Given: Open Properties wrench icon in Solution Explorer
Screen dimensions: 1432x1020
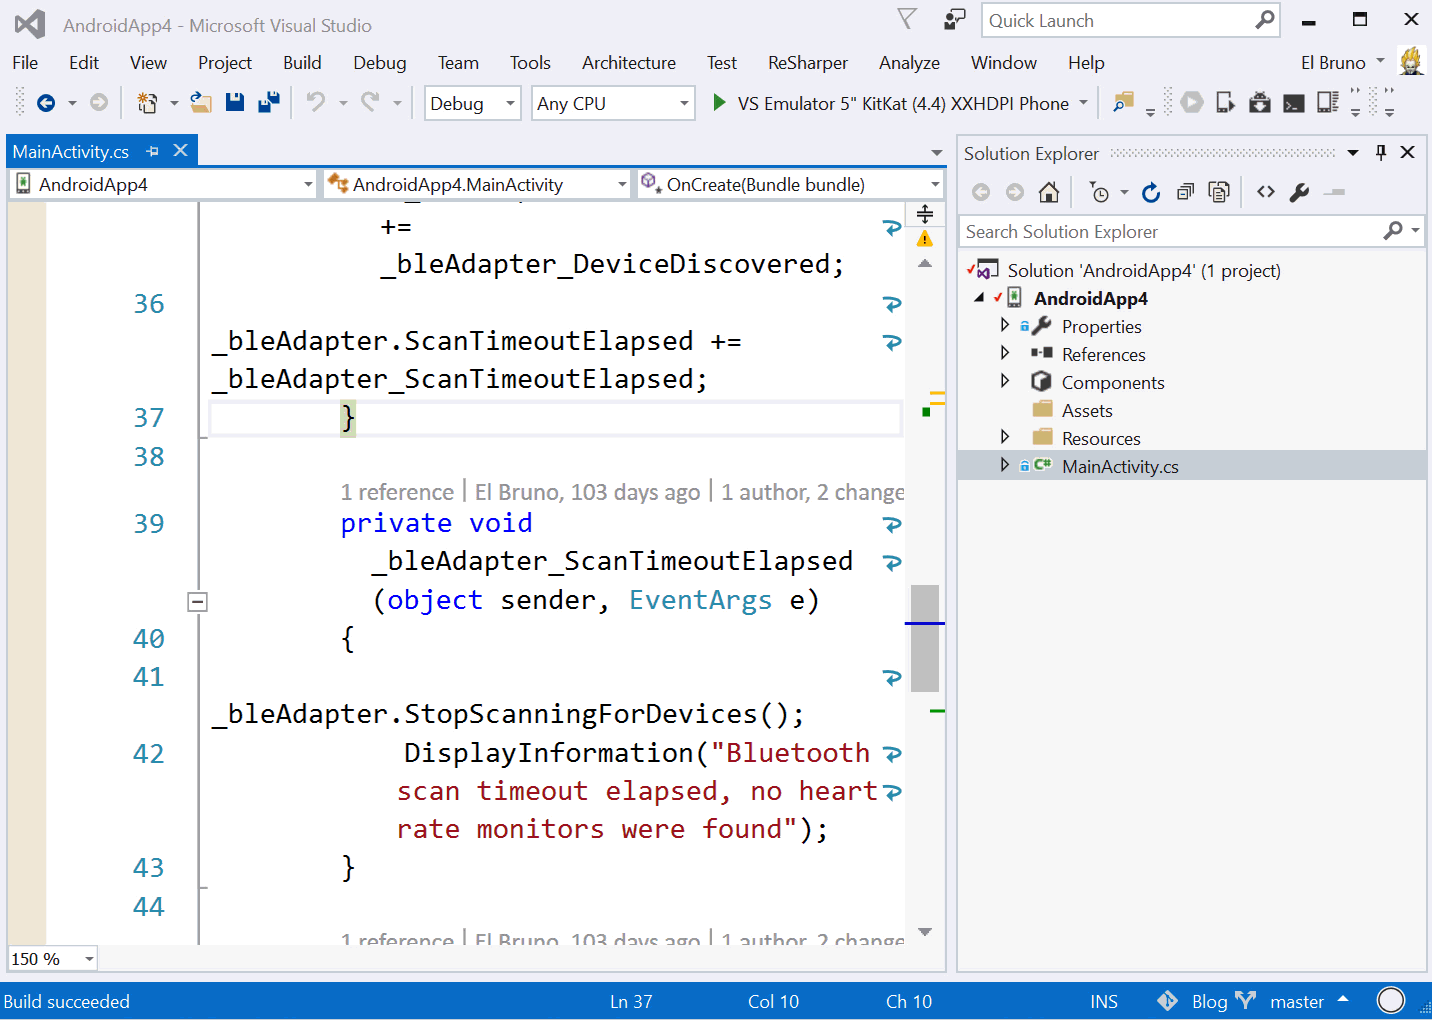Looking at the screenshot, I should pos(1299,192).
